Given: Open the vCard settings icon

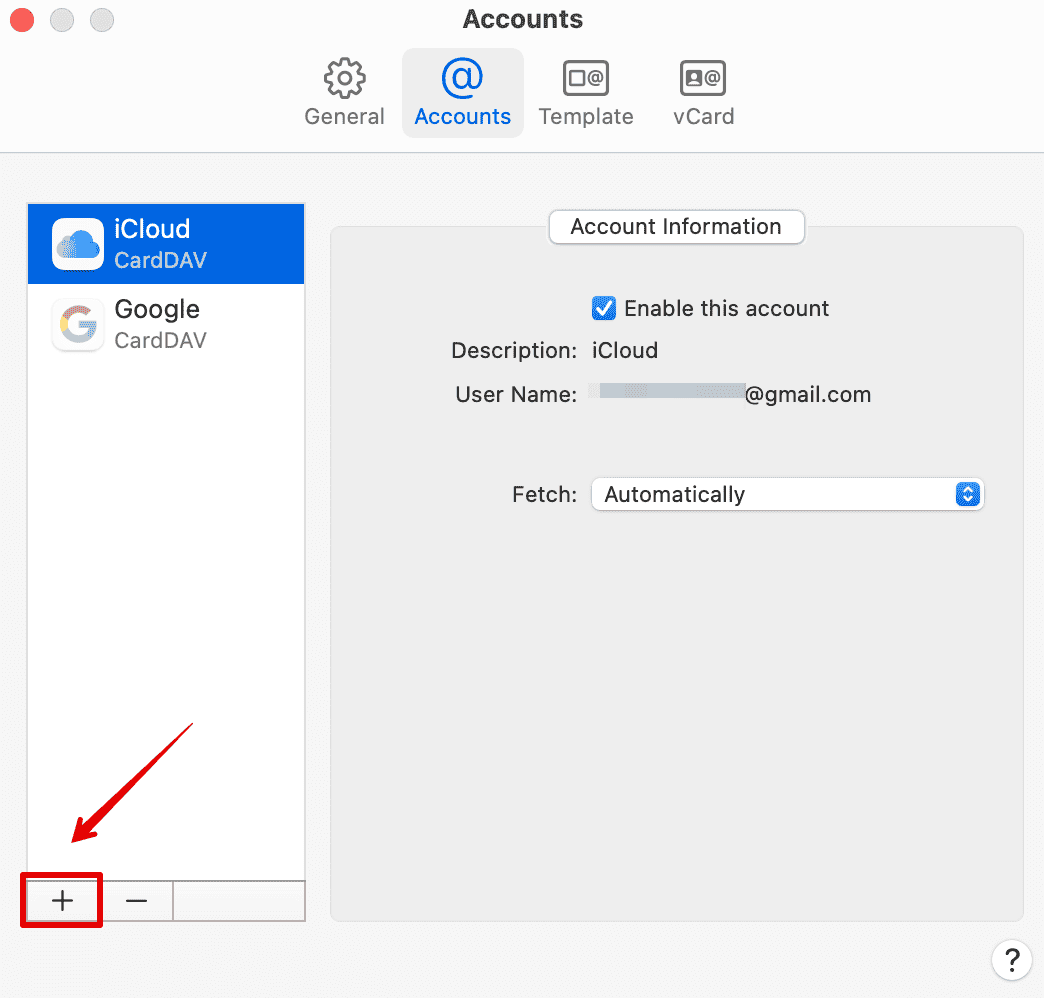Looking at the screenshot, I should 703,78.
